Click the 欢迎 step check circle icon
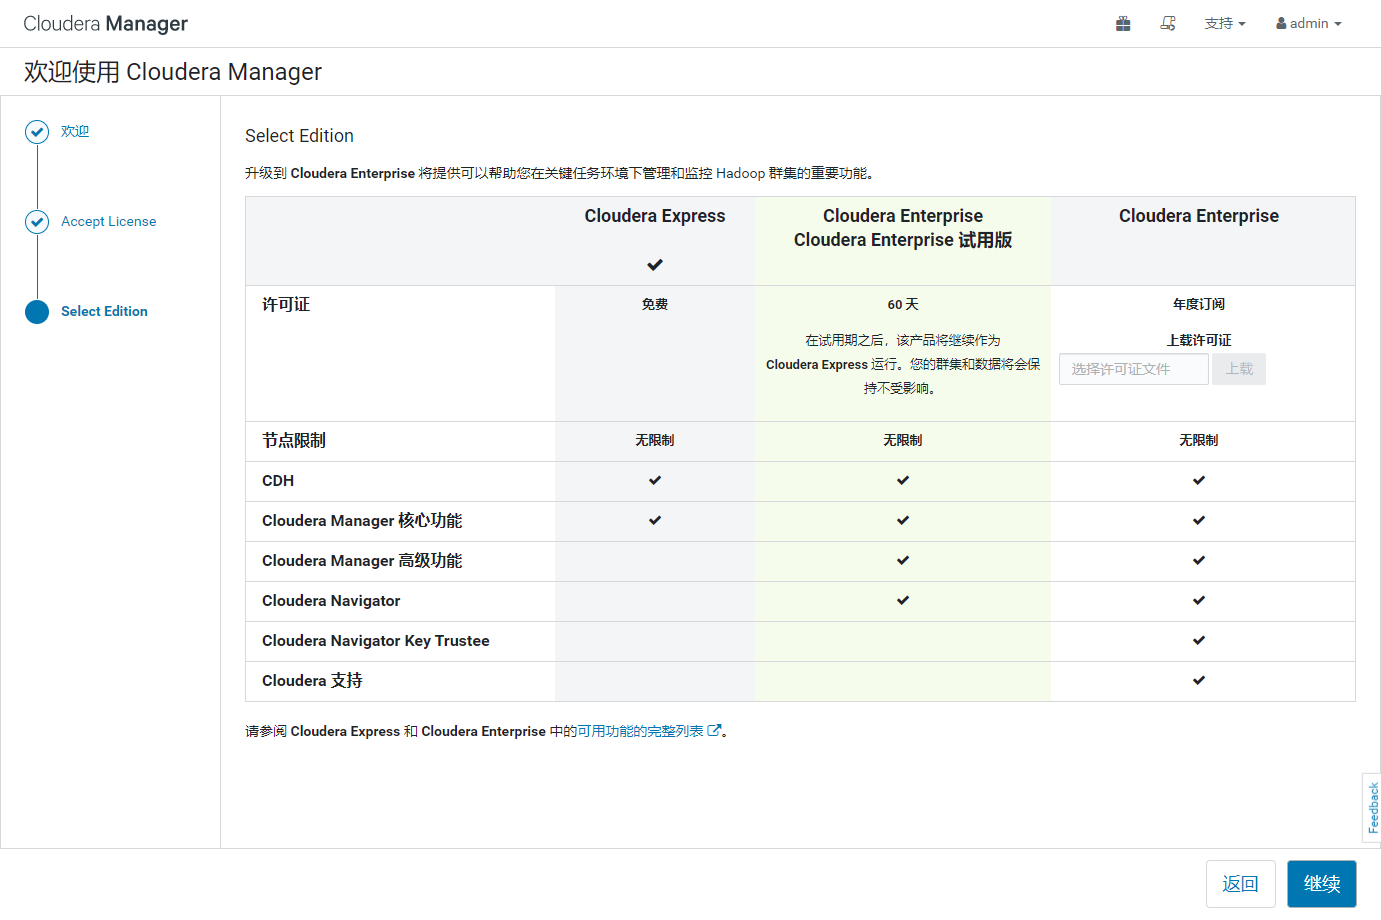Viewport: 1381px width, 920px height. (x=37, y=132)
